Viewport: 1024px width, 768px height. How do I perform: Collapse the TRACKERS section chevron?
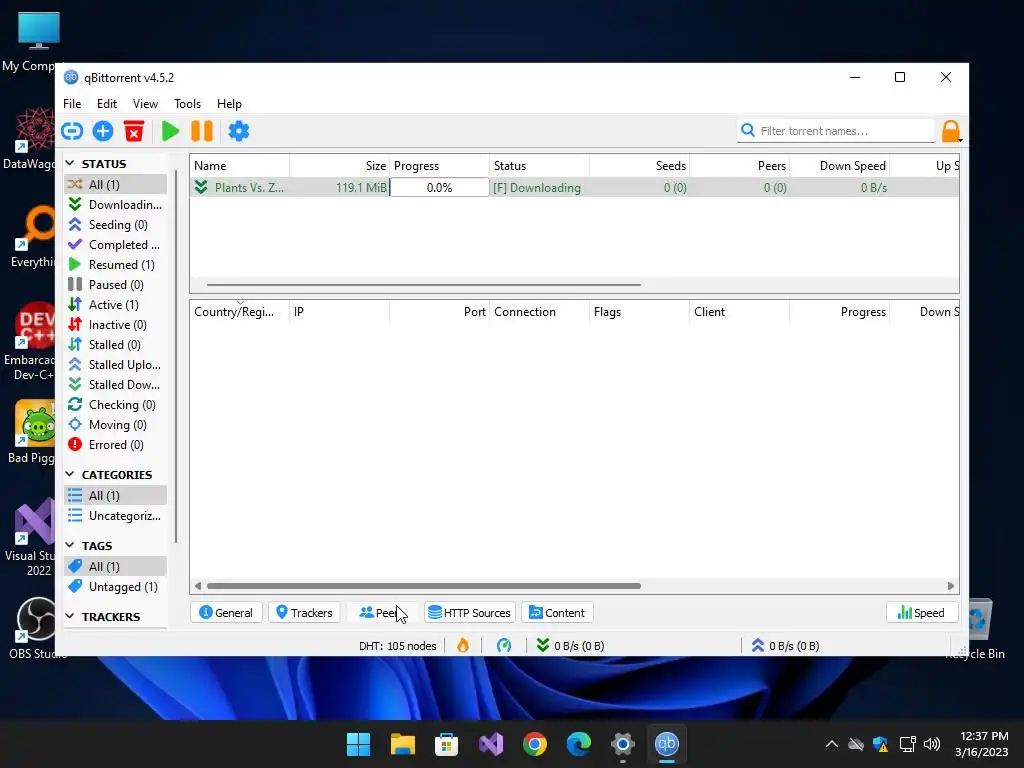[x=70, y=616]
